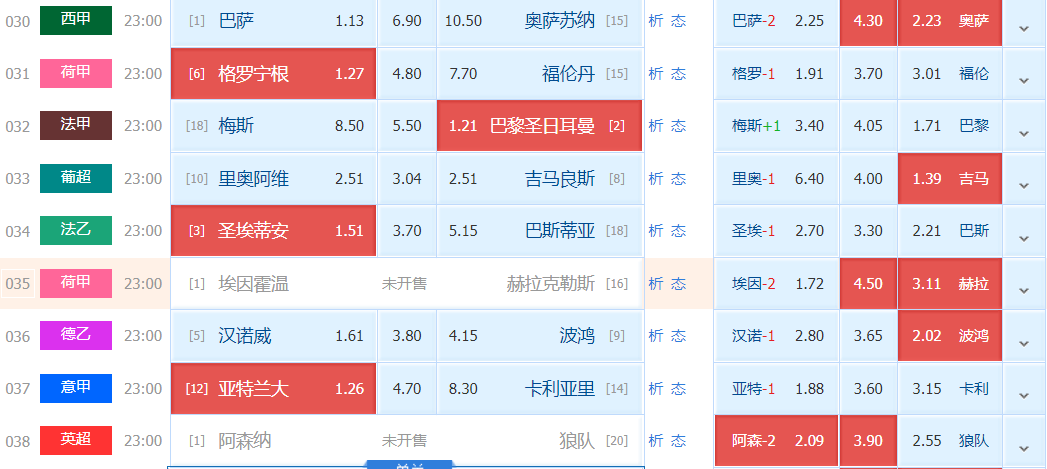Select handicap draw 4.05 in row 032
The height and width of the screenshot is (469, 1047).
tap(868, 126)
